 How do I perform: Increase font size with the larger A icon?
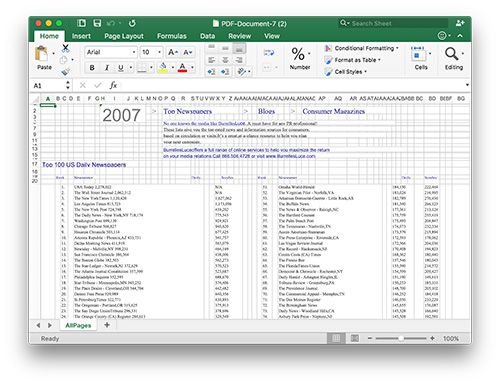(173, 52)
